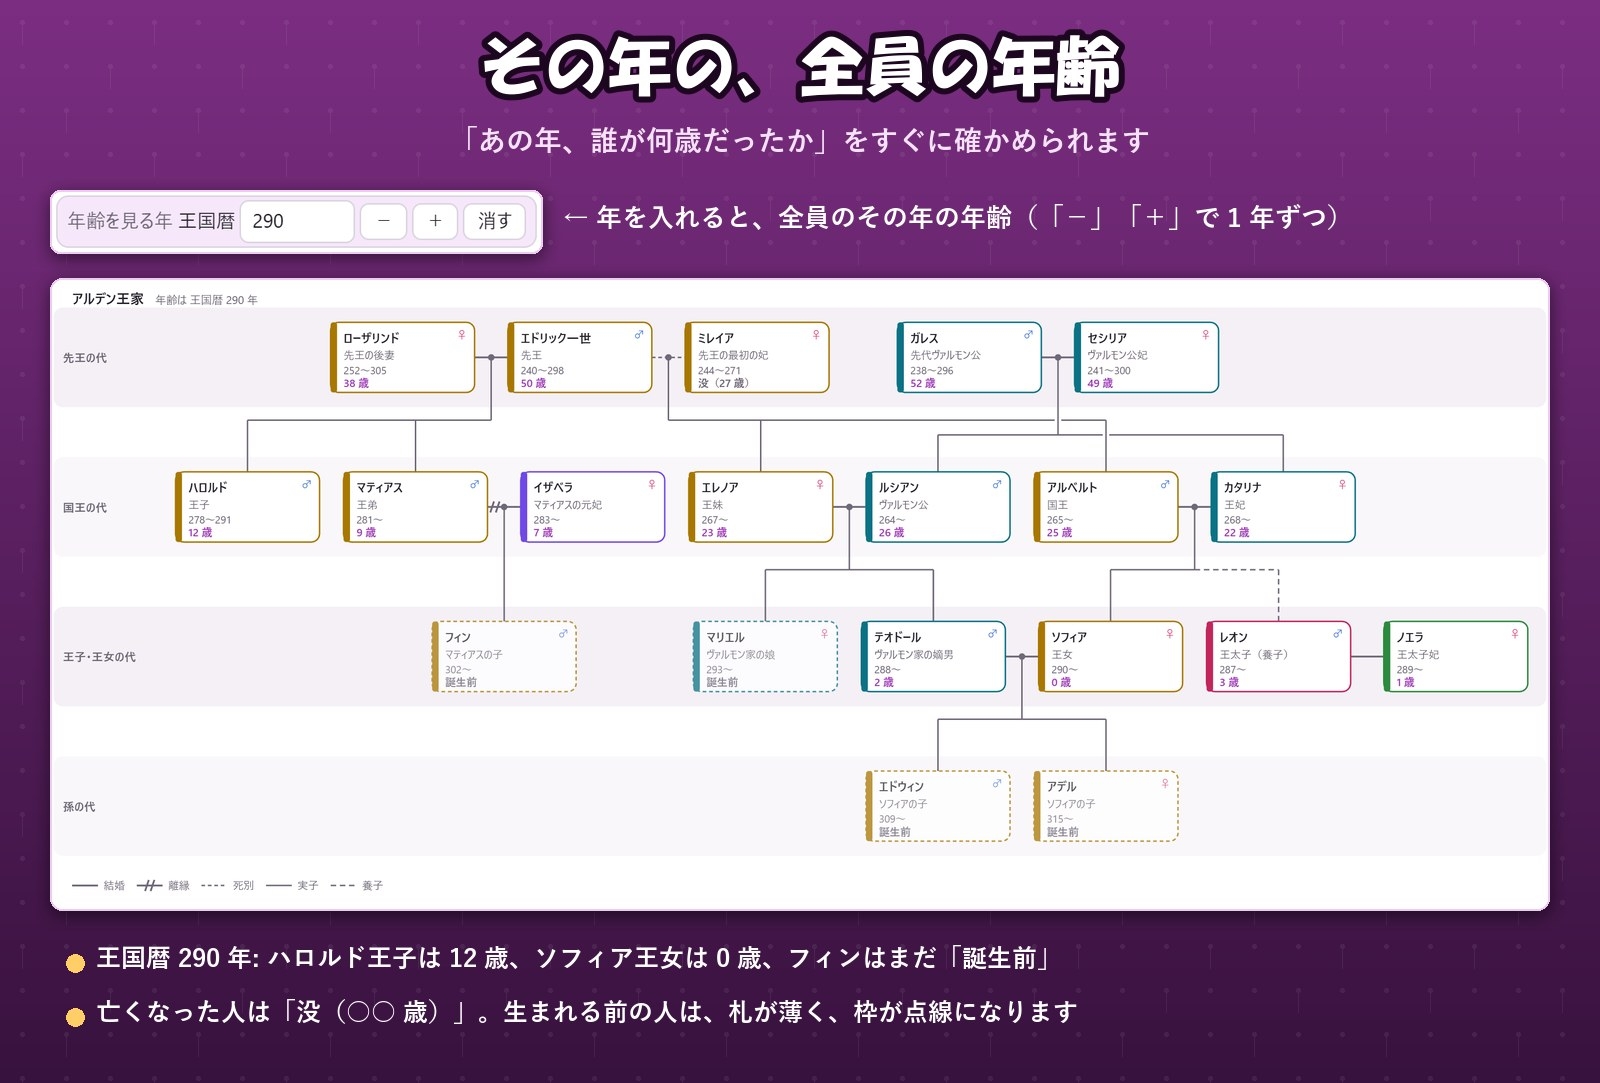The image size is (1600, 1083).
Task: Open the レオン adopted prince card
Action: click(x=1278, y=657)
